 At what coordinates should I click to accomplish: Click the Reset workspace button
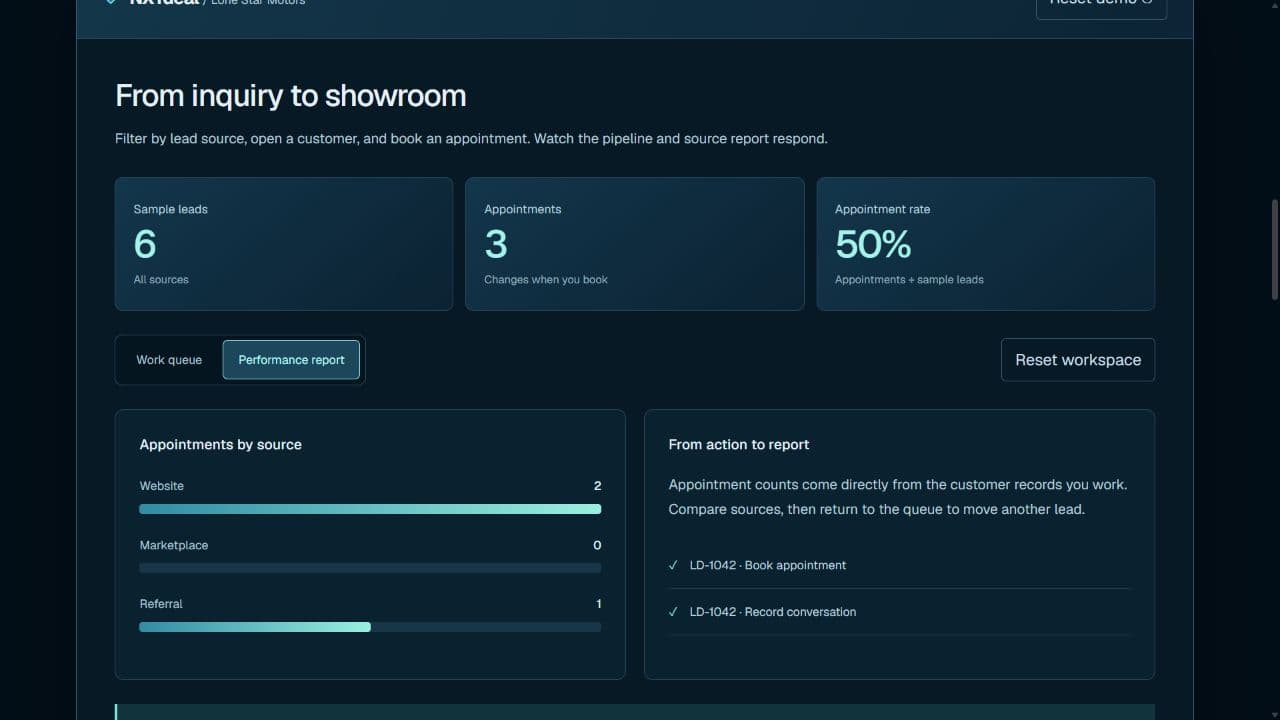click(x=1078, y=360)
